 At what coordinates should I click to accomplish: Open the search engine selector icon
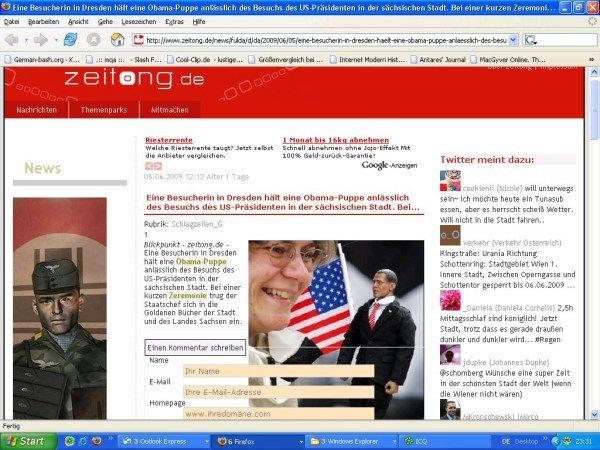coord(530,40)
